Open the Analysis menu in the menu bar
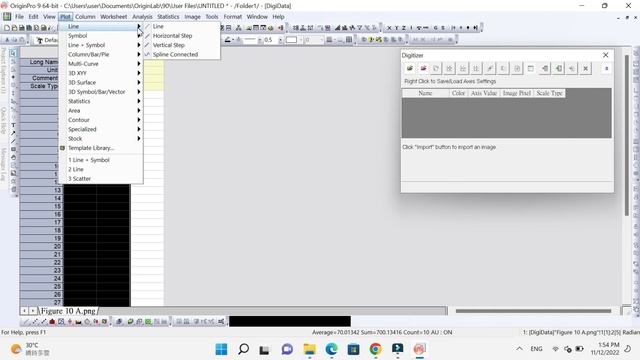Screen dimensions: 640x360 (x=142, y=17)
